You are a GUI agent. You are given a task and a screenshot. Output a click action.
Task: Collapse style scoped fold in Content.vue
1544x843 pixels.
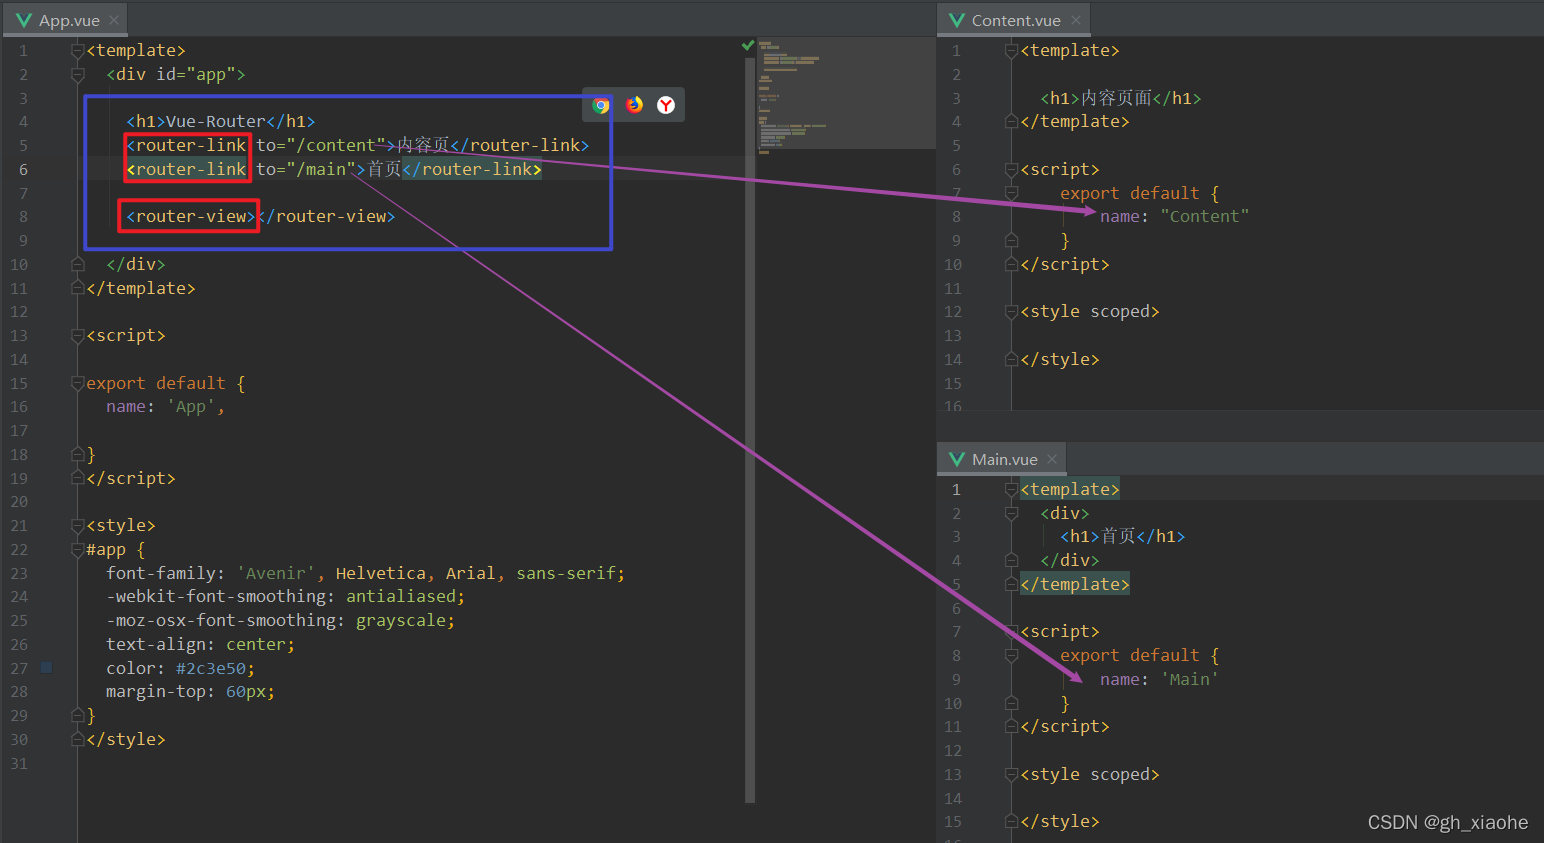coord(1011,312)
